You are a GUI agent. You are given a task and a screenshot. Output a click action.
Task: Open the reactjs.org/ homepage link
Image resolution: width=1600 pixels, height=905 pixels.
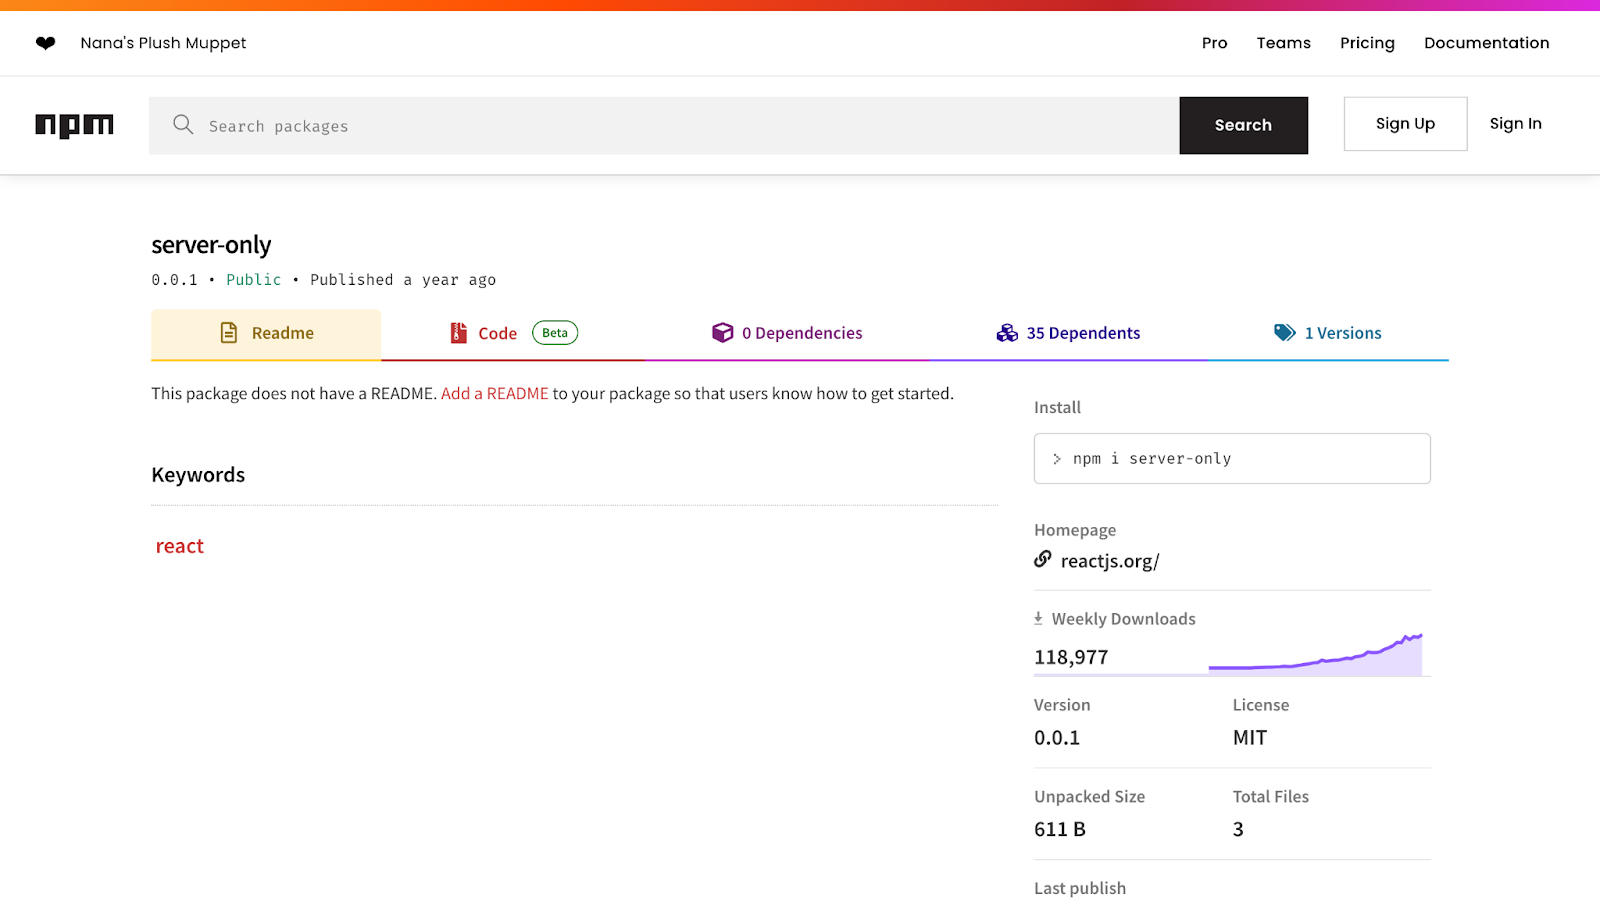tap(1110, 561)
